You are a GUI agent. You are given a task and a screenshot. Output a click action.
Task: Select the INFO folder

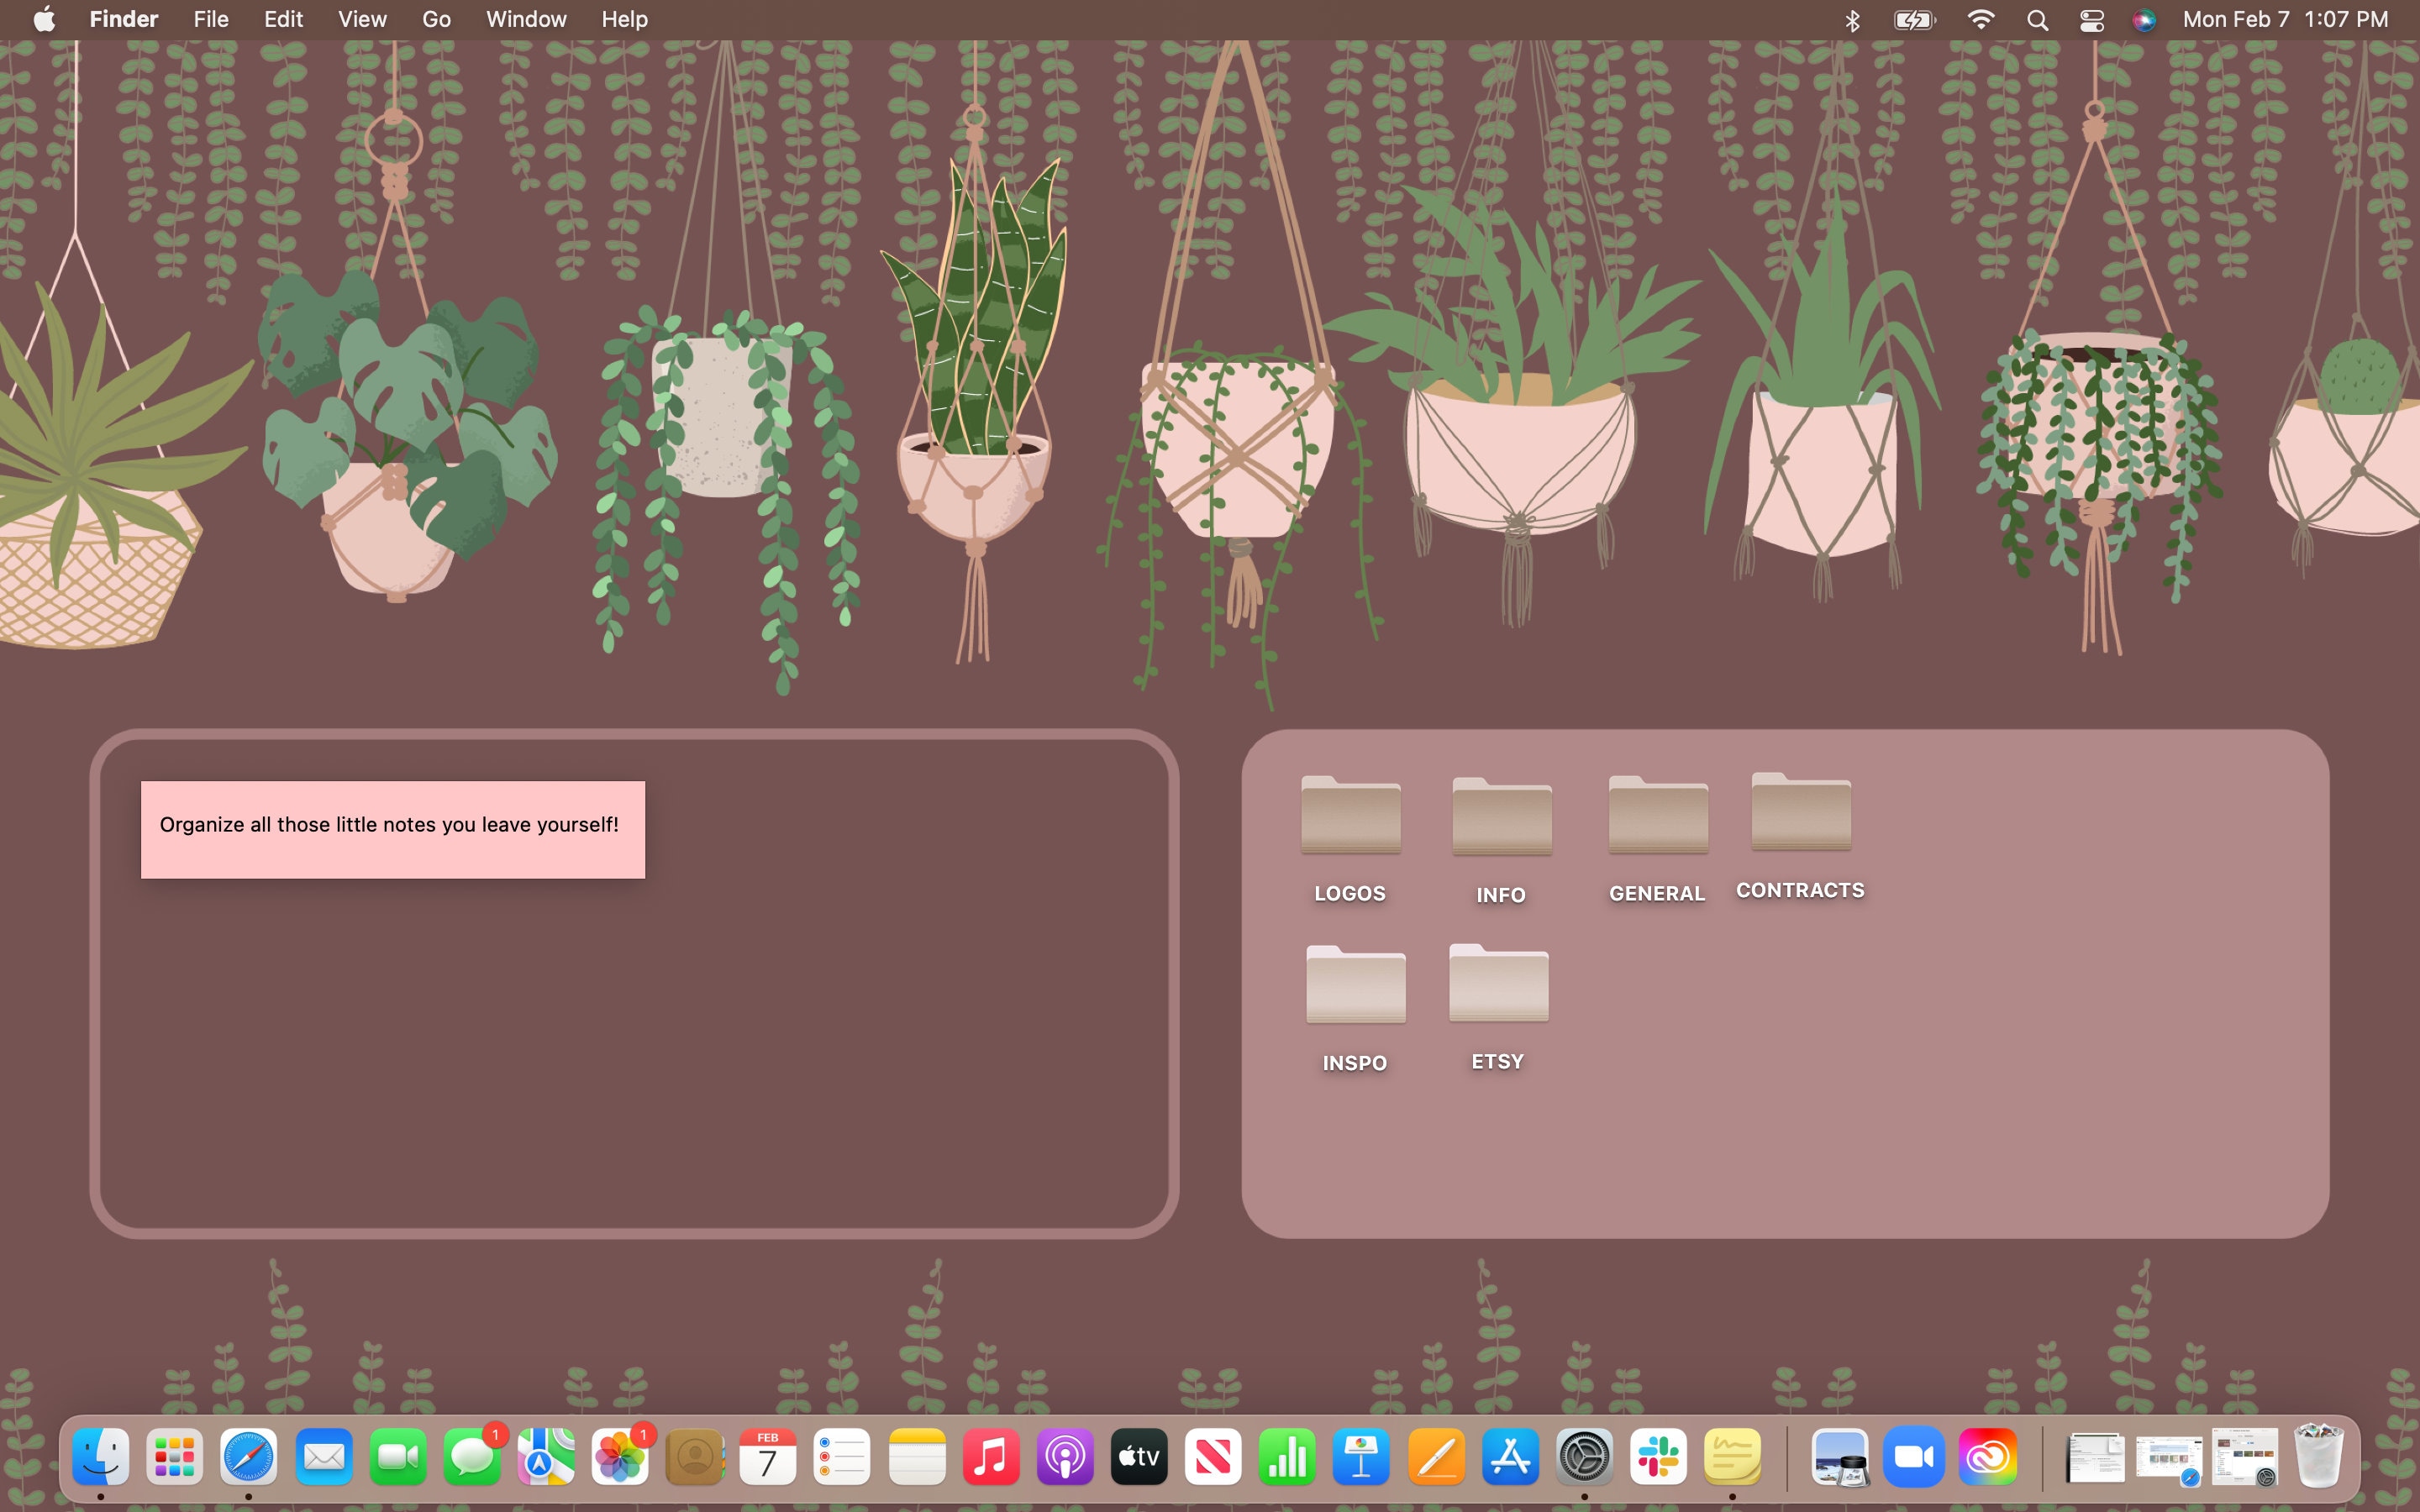(1501, 842)
